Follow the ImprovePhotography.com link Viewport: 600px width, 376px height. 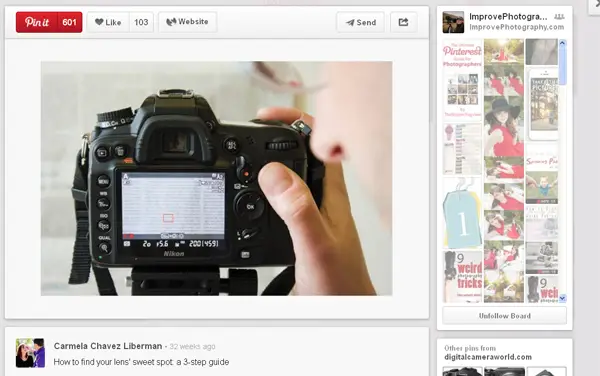pyautogui.click(x=517, y=27)
